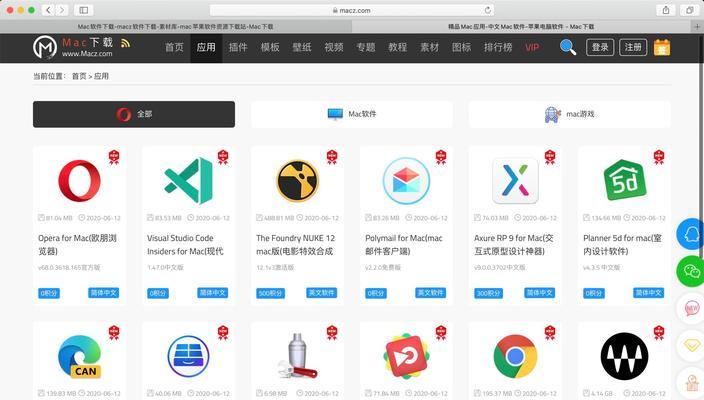The width and height of the screenshot is (704, 400).
Task: Open the Planner 5d app icon
Action: click(625, 180)
